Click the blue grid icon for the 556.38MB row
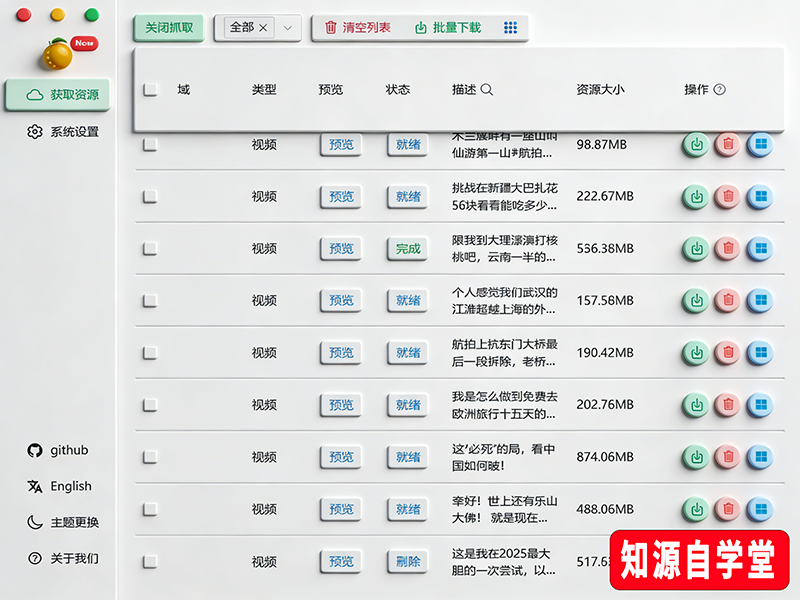Image resolution: width=800 pixels, height=600 pixels. (x=761, y=249)
